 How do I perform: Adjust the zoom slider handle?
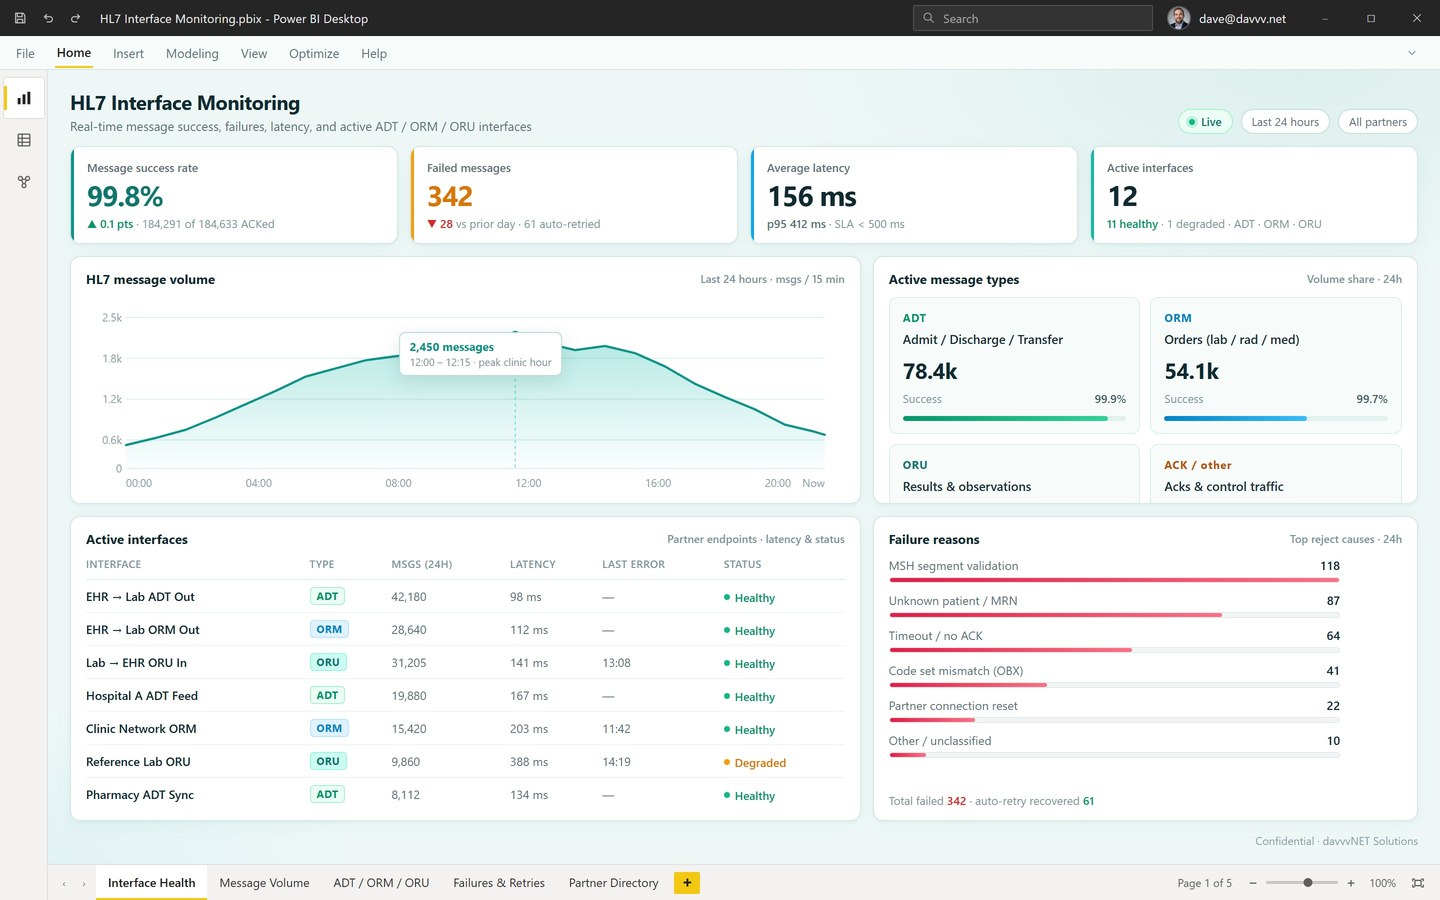coord(1308,883)
